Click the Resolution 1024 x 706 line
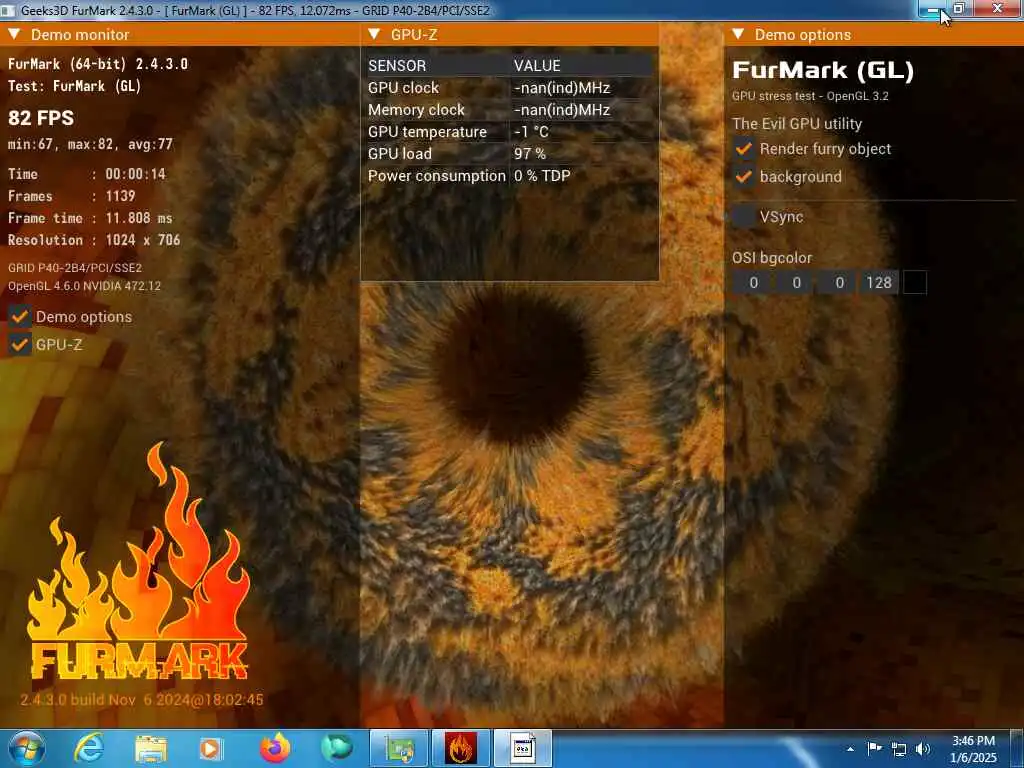Image resolution: width=1024 pixels, height=768 pixels. (x=94, y=240)
